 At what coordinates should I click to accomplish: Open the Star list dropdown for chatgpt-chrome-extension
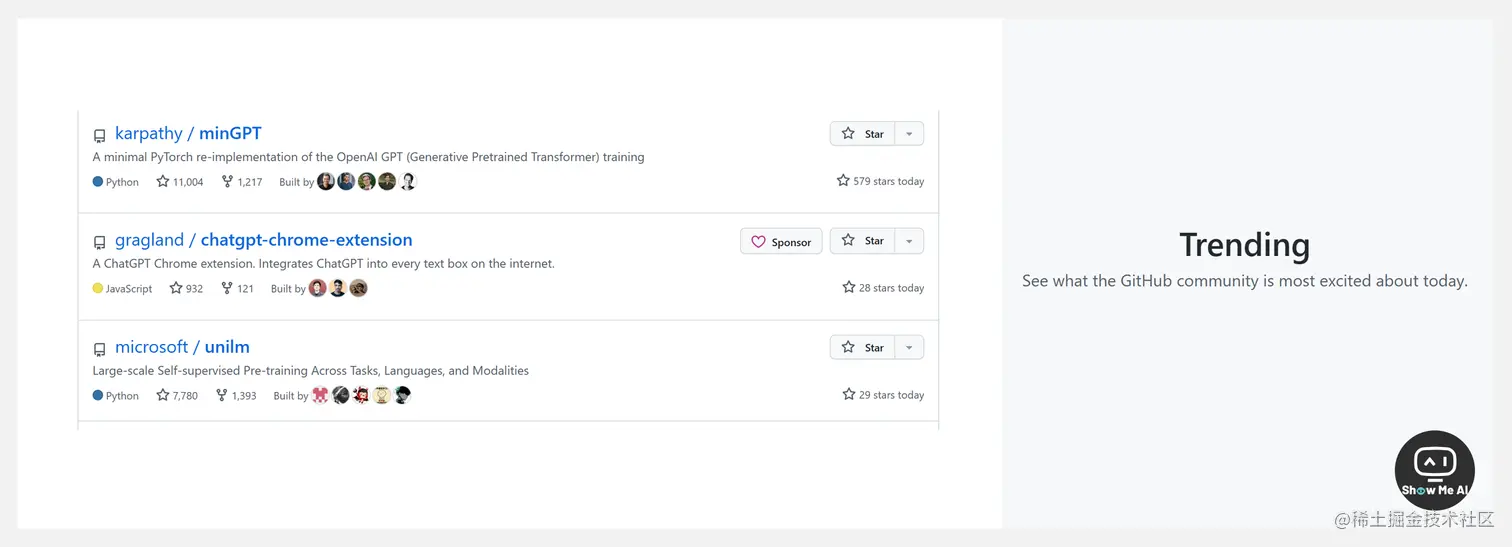click(x=909, y=241)
